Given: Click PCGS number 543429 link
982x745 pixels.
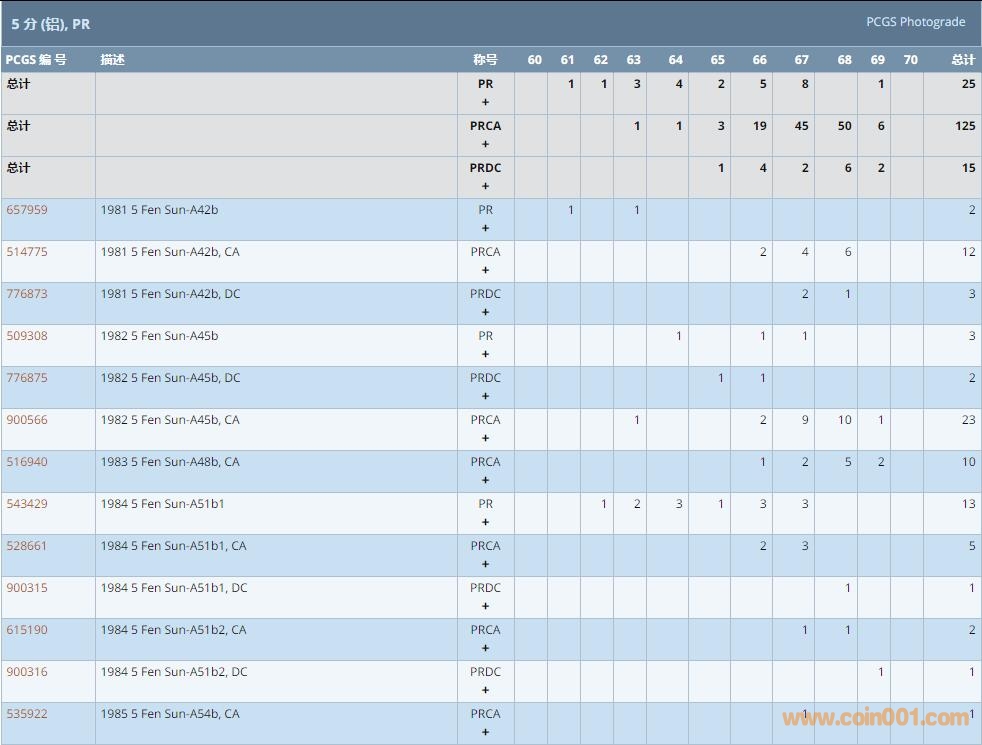Looking at the screenshot, I should pyautogui.click(x=27, y=504).
